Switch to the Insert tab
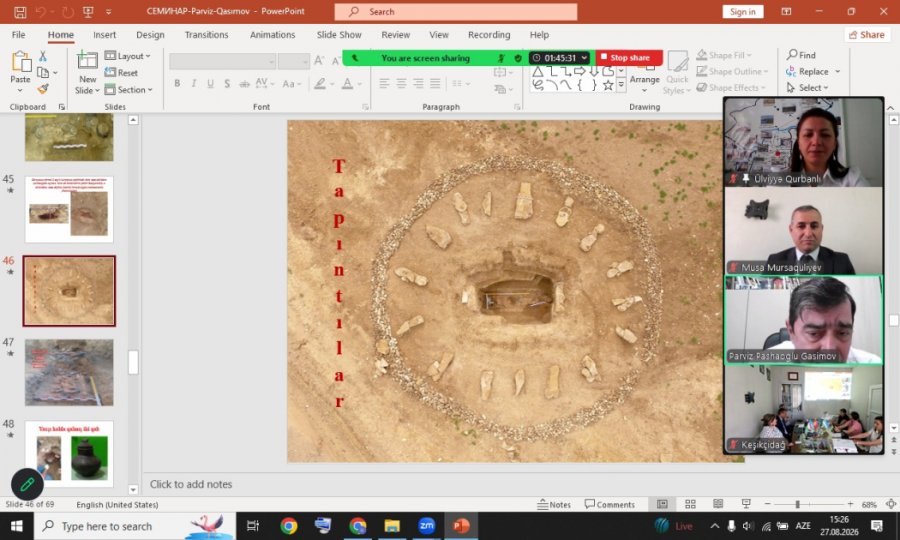This screenshot has height=540, width=900. (104, 34)
